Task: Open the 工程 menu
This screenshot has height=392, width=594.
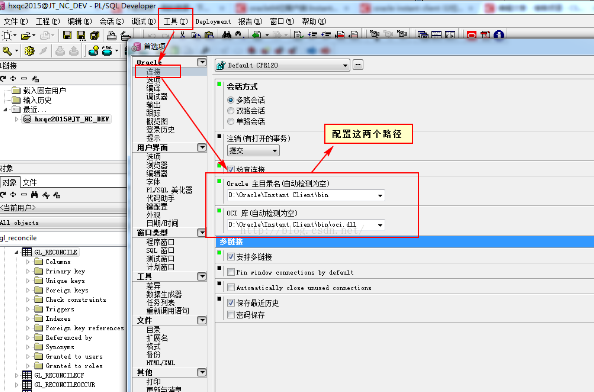Action: point(48,22)
